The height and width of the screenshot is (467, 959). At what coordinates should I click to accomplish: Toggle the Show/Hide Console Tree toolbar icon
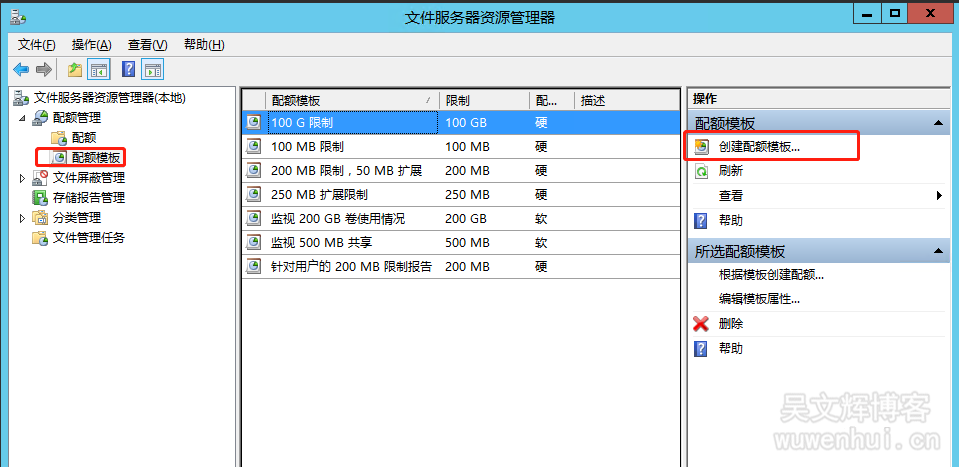[99, 69]
